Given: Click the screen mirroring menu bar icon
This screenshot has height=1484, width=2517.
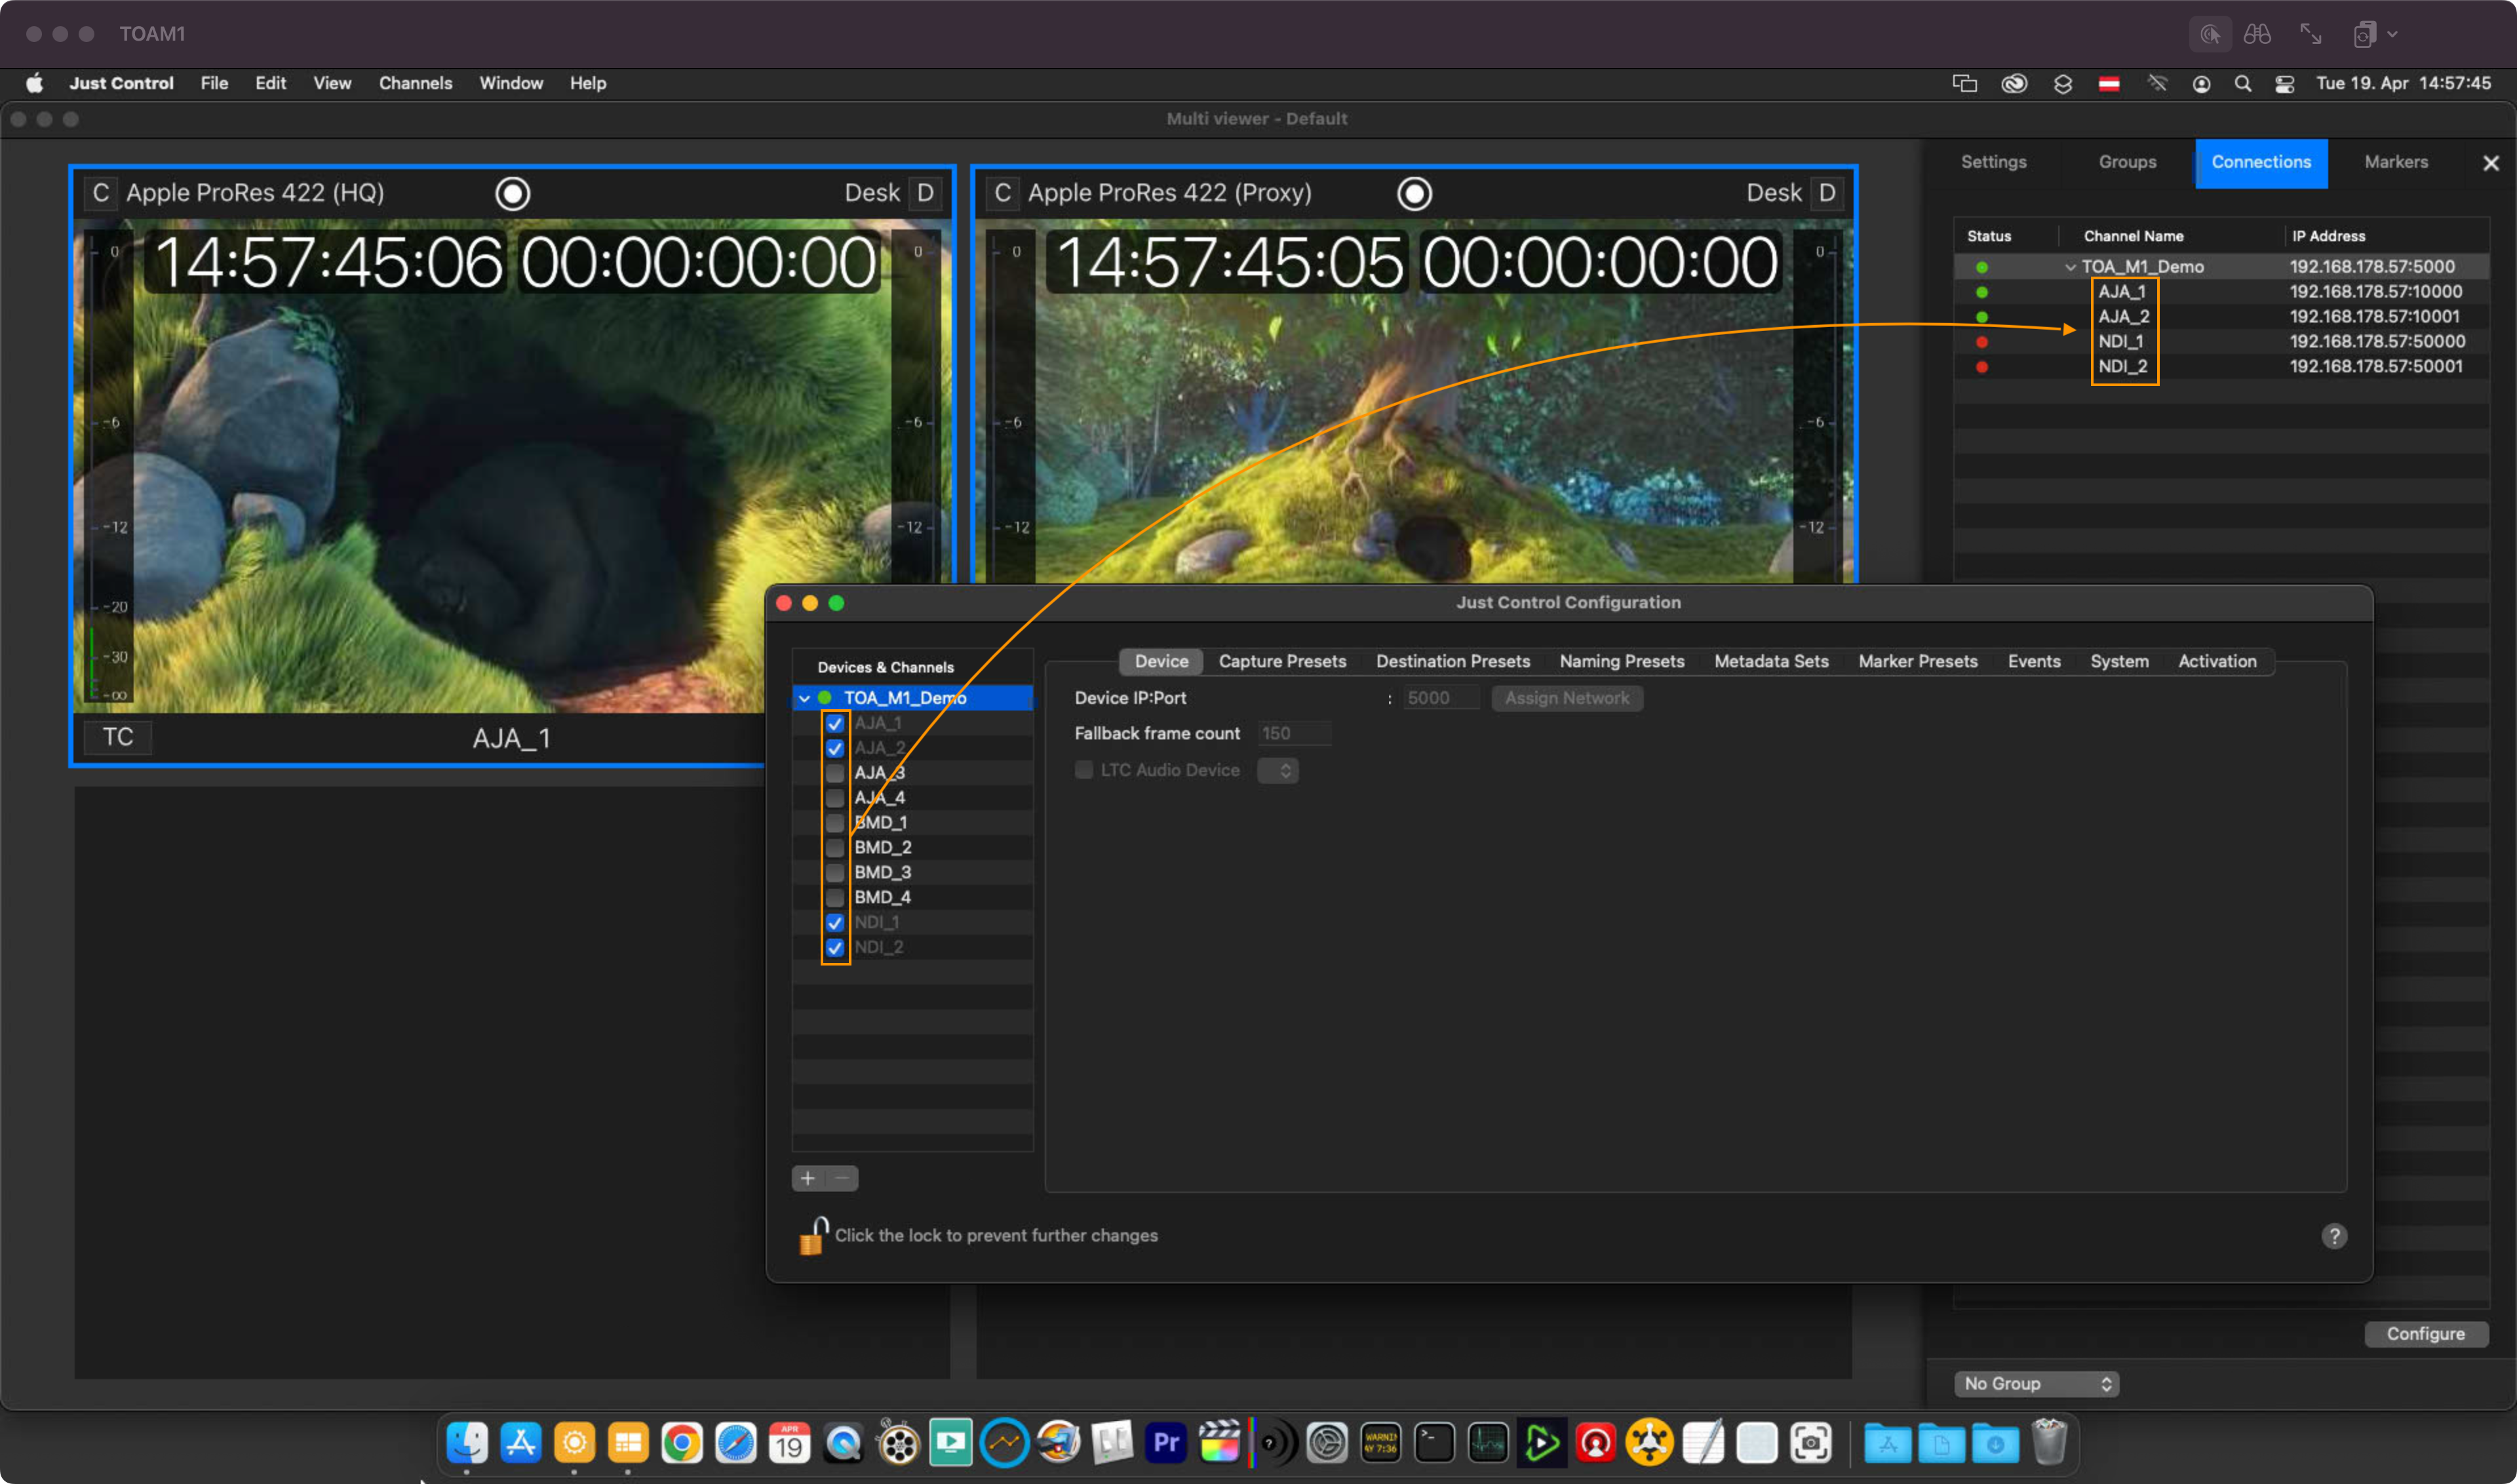Looking at the screenshot, I should tap(1965, 84).
